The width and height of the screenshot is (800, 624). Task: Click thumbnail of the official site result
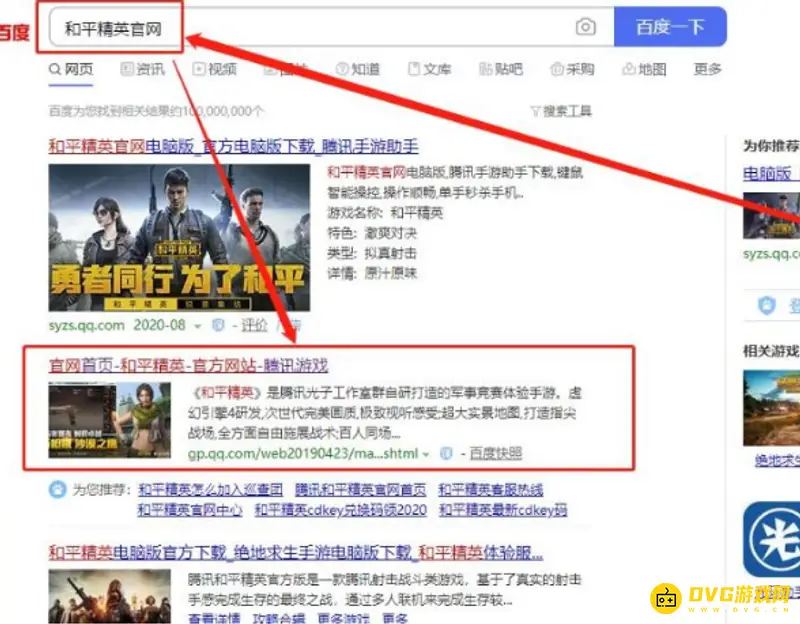(x=110, y=420)
